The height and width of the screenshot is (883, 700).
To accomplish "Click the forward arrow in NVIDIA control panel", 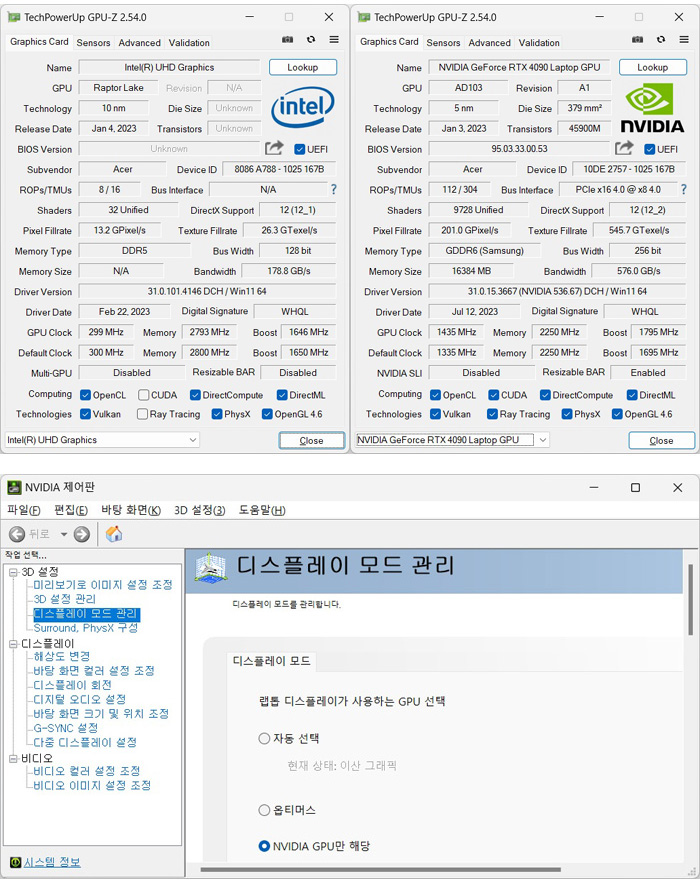I will click(x=82, y=534).
